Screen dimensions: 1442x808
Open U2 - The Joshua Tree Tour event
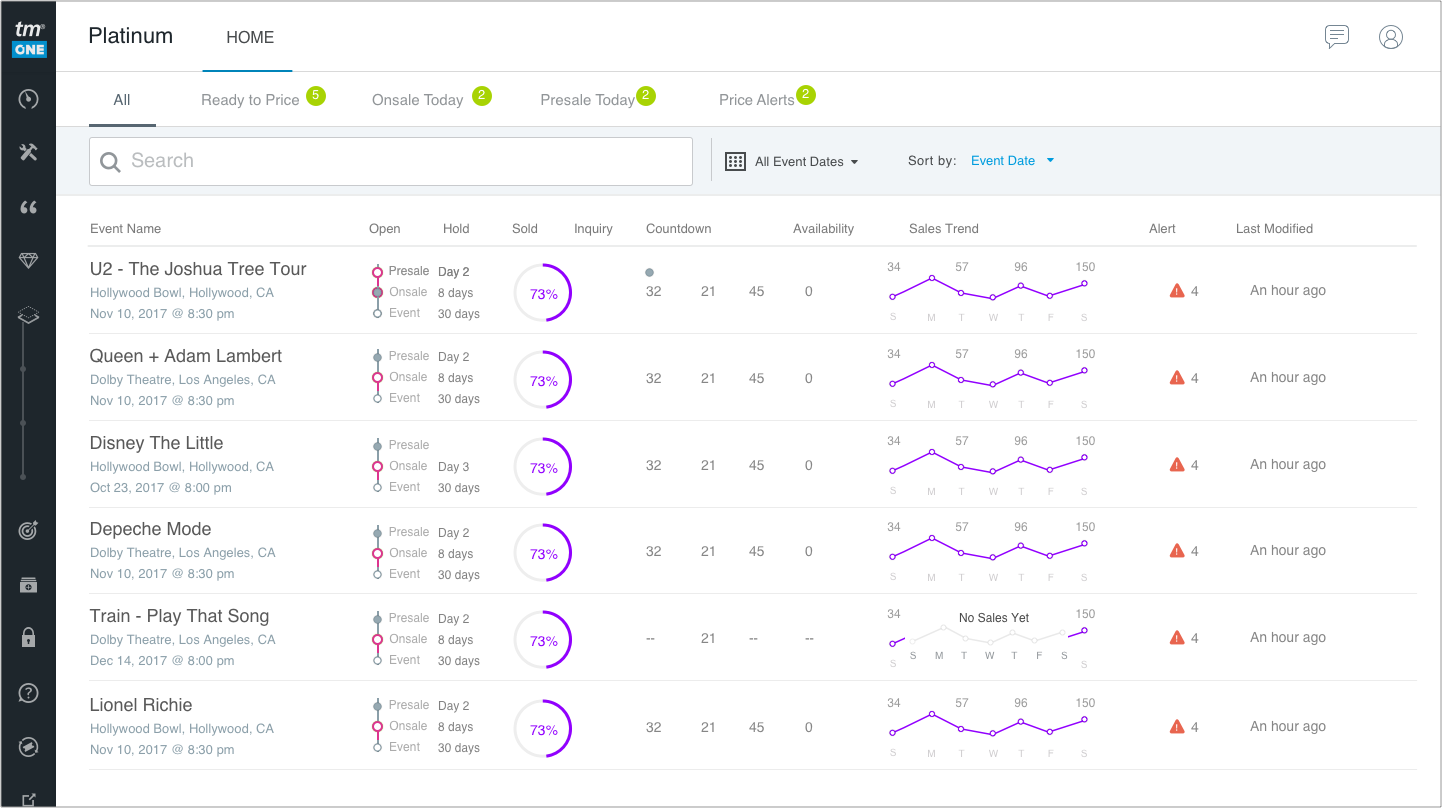[198, 269]
